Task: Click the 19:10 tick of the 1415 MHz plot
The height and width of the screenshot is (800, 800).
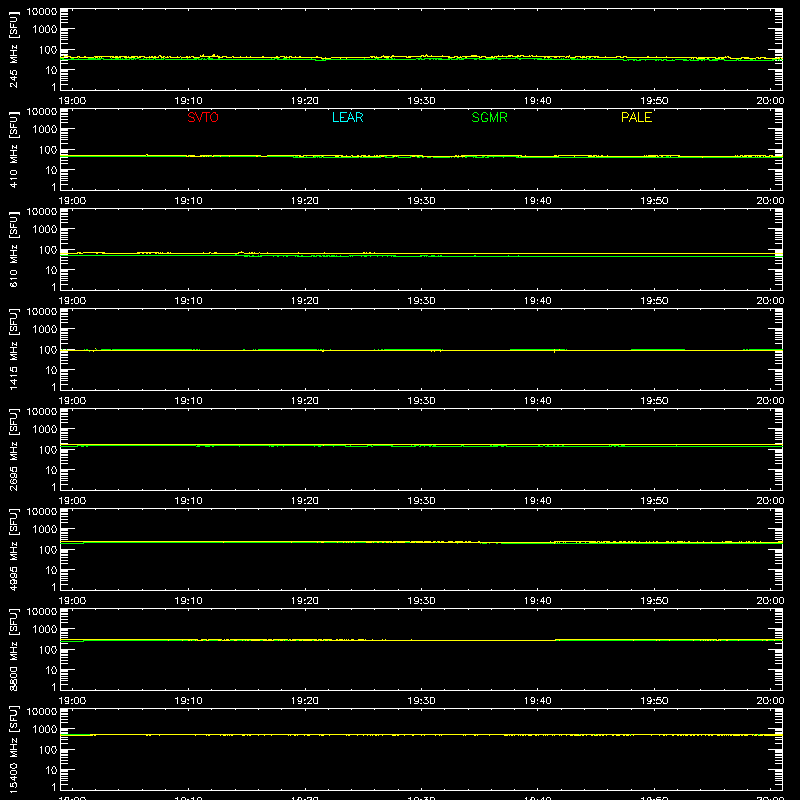Action: coord(188,401)
